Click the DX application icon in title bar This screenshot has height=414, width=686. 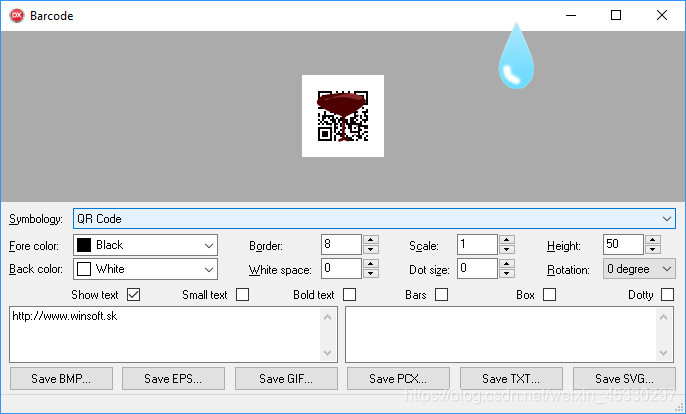pyautogui.click(x=17, y=16)
